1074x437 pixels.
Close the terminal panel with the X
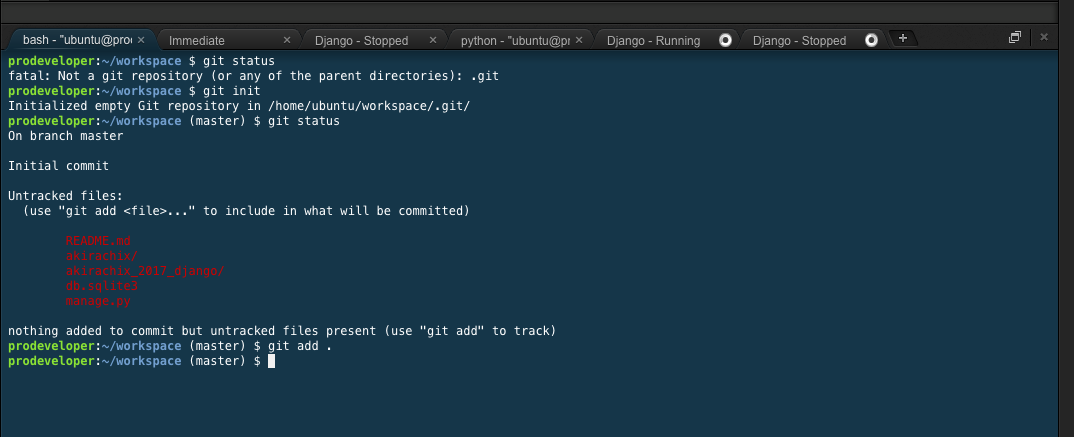coord(1044,38)
